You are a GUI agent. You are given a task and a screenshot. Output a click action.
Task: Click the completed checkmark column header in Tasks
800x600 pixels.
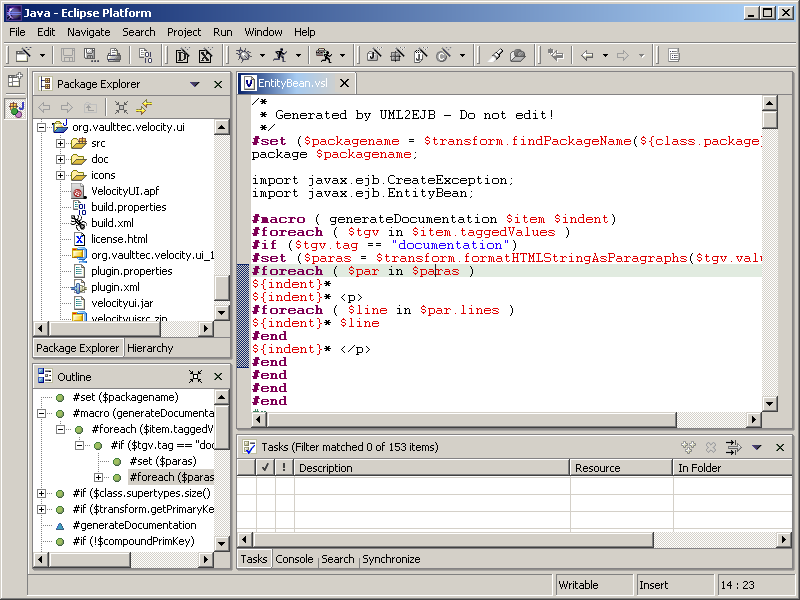point(264,467)
